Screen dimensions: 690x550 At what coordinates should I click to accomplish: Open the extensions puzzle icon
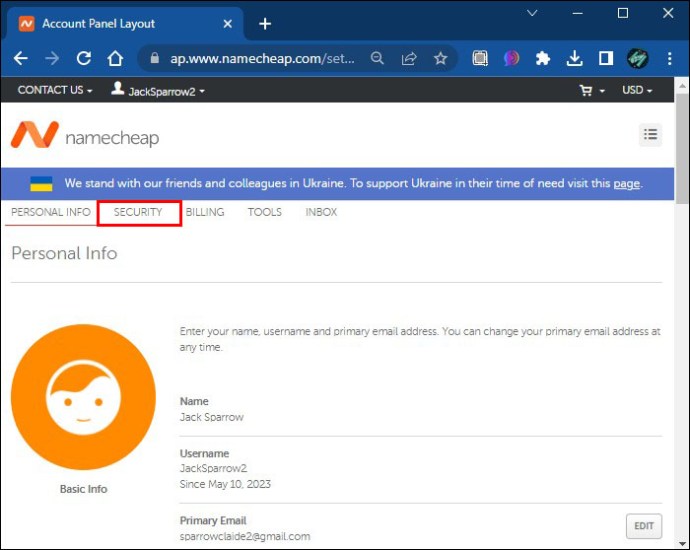click(x=542, y=59)
